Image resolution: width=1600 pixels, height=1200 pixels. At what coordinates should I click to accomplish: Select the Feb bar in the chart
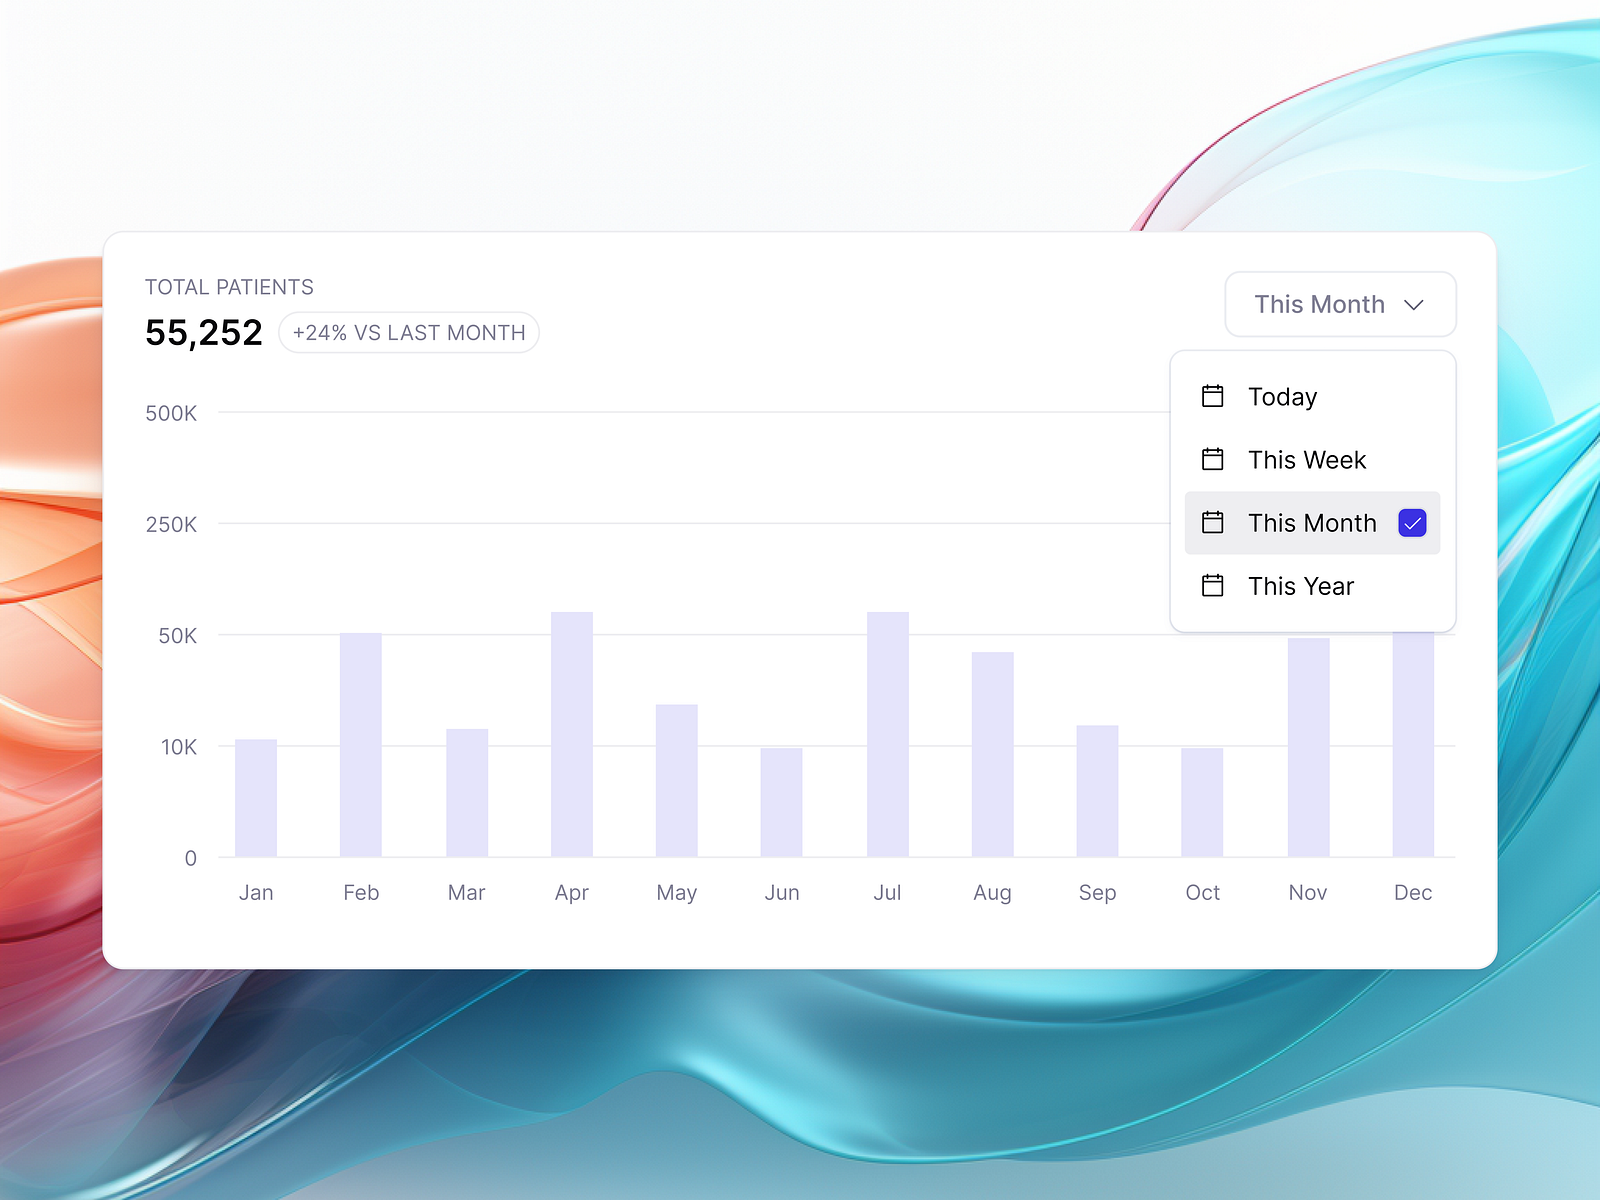361,745
